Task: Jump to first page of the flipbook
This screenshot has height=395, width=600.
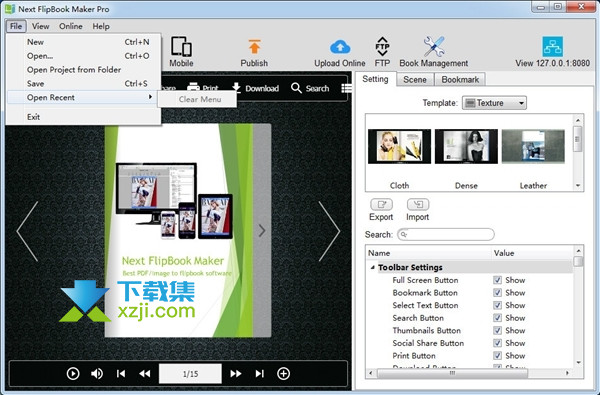Action: [121, 374]
